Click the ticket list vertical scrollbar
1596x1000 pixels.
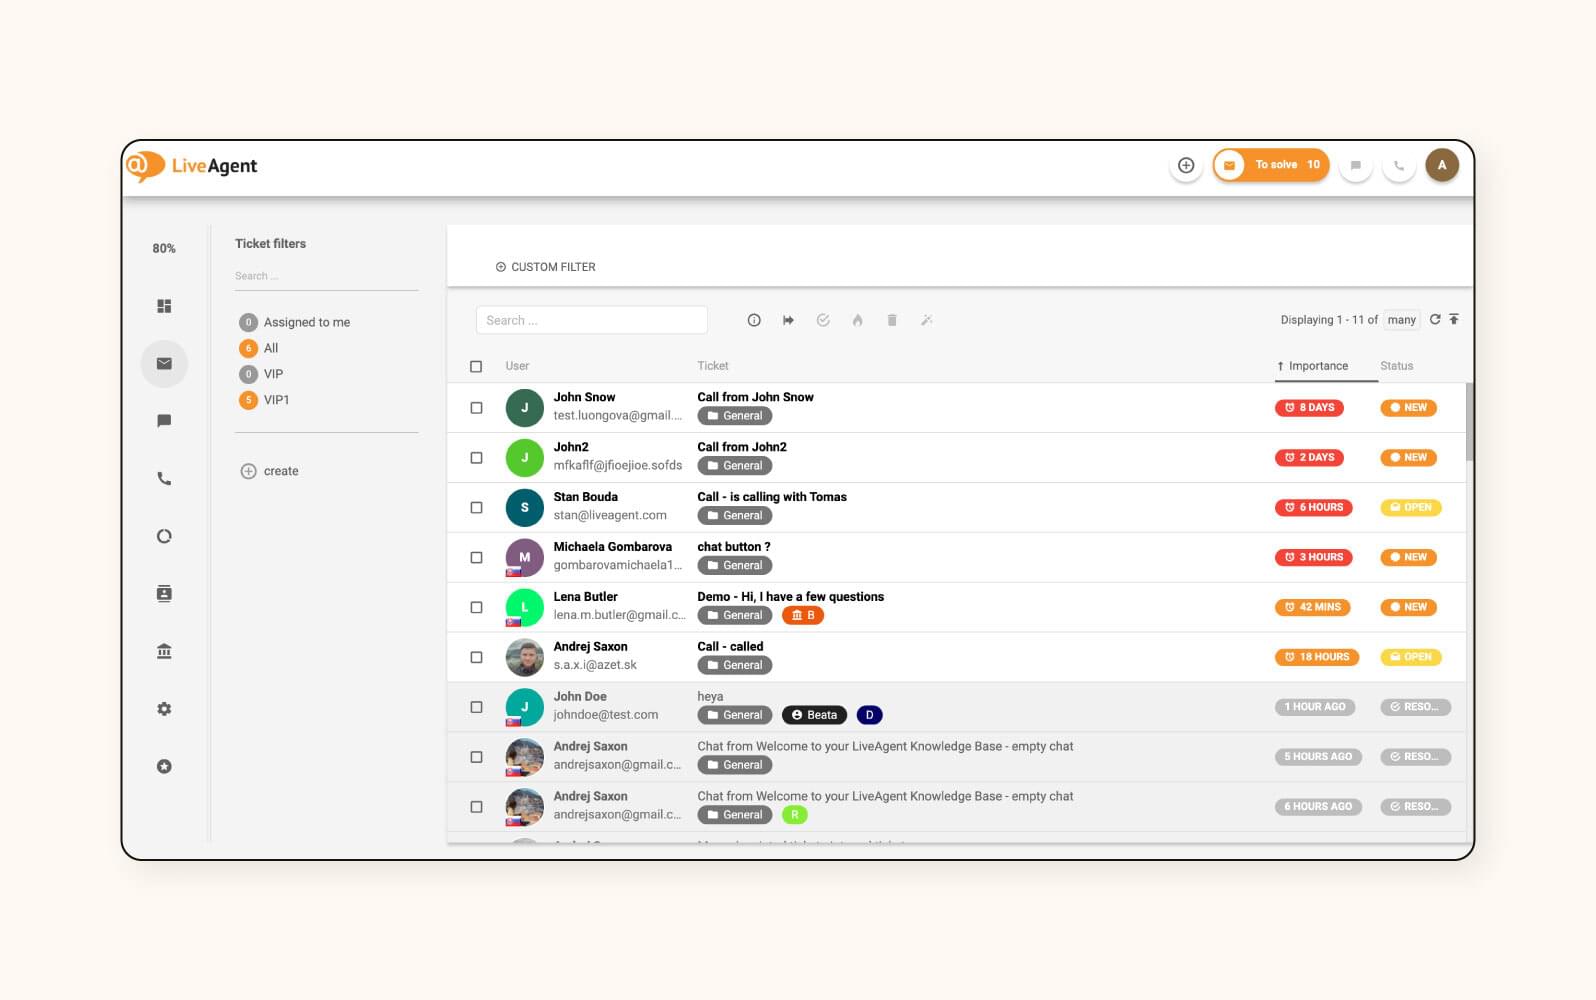1469,422
